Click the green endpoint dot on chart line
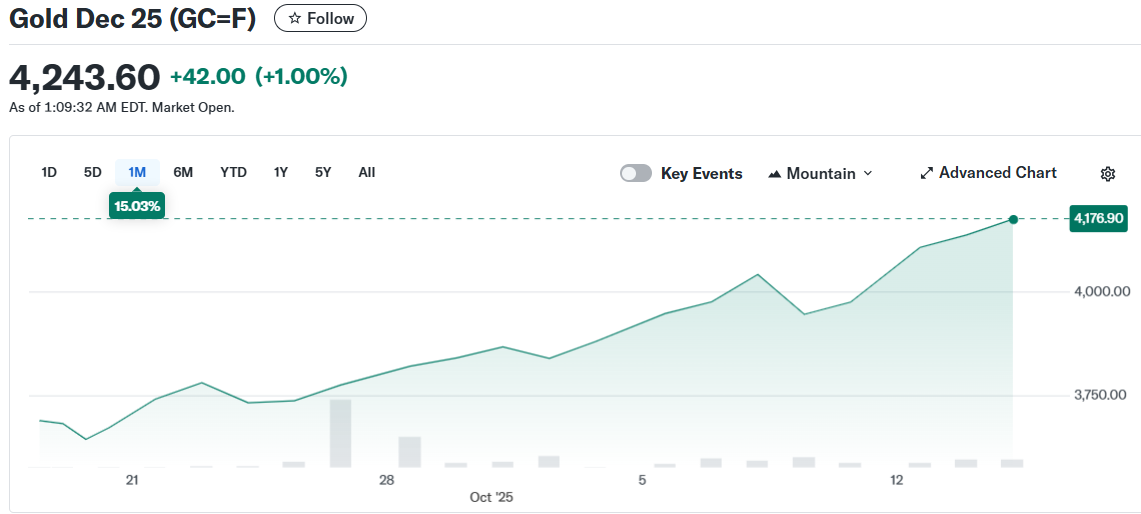 pos(1013,219)
